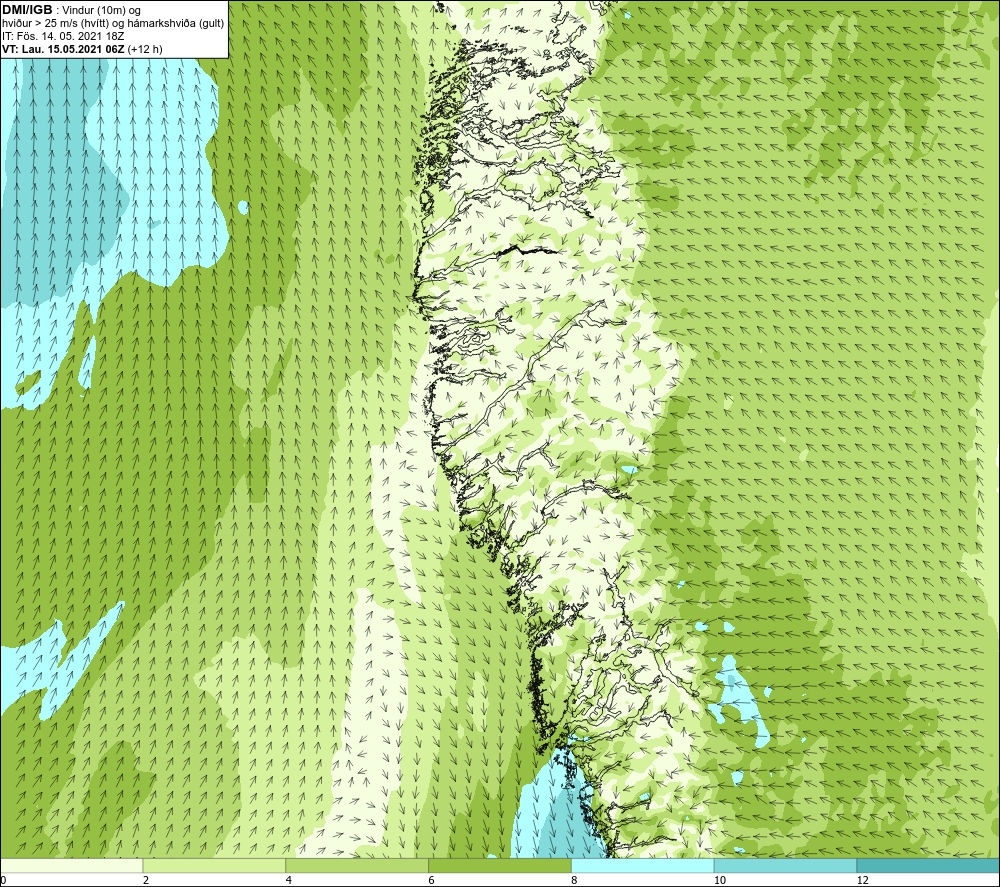Select the 8–10 m/s light cyan band
The height and width of the screenshot is (887, 1000).
pos(643,865)
